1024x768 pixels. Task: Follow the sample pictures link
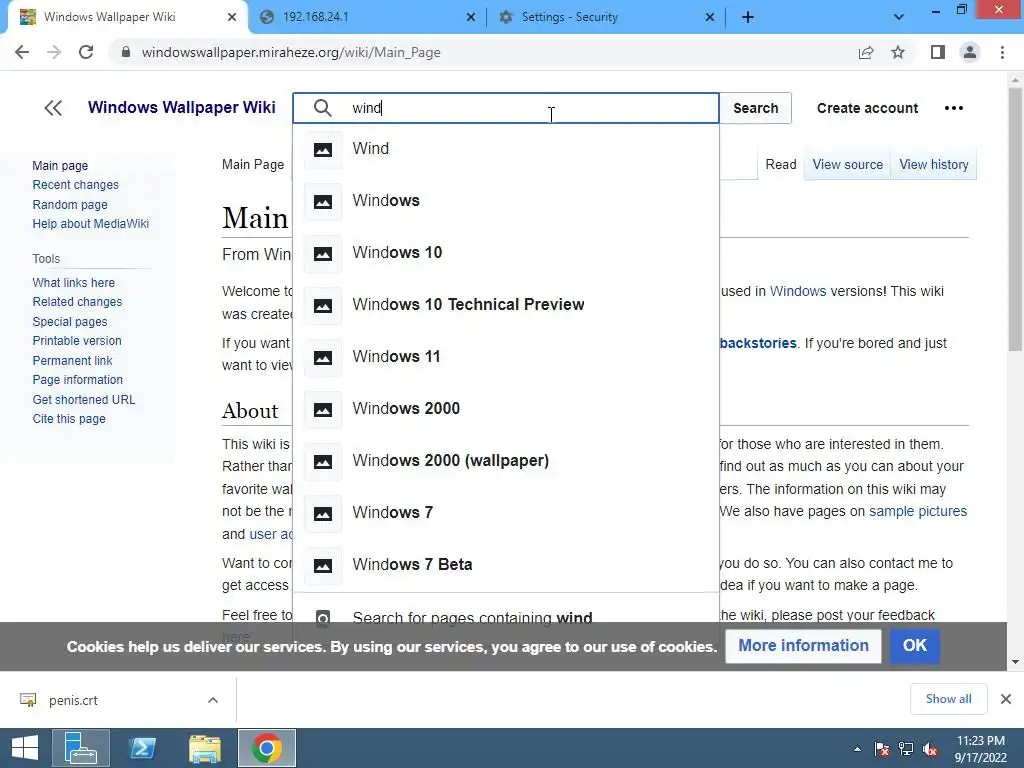point(918,511)
